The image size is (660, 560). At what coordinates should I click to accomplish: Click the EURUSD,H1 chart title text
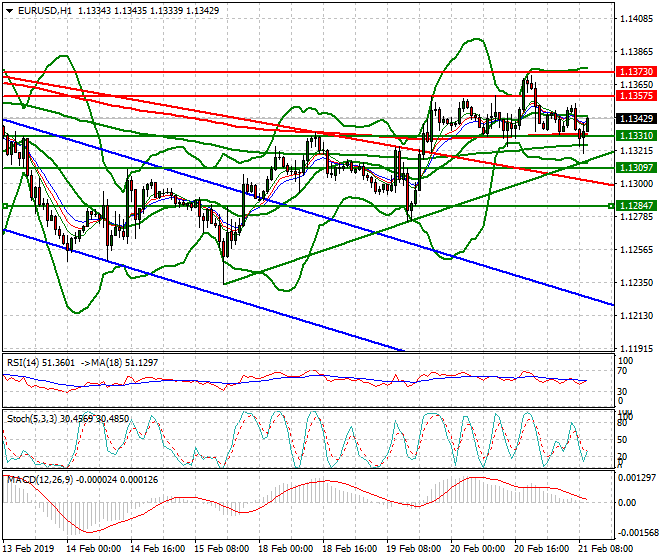[x=45, y=11]
